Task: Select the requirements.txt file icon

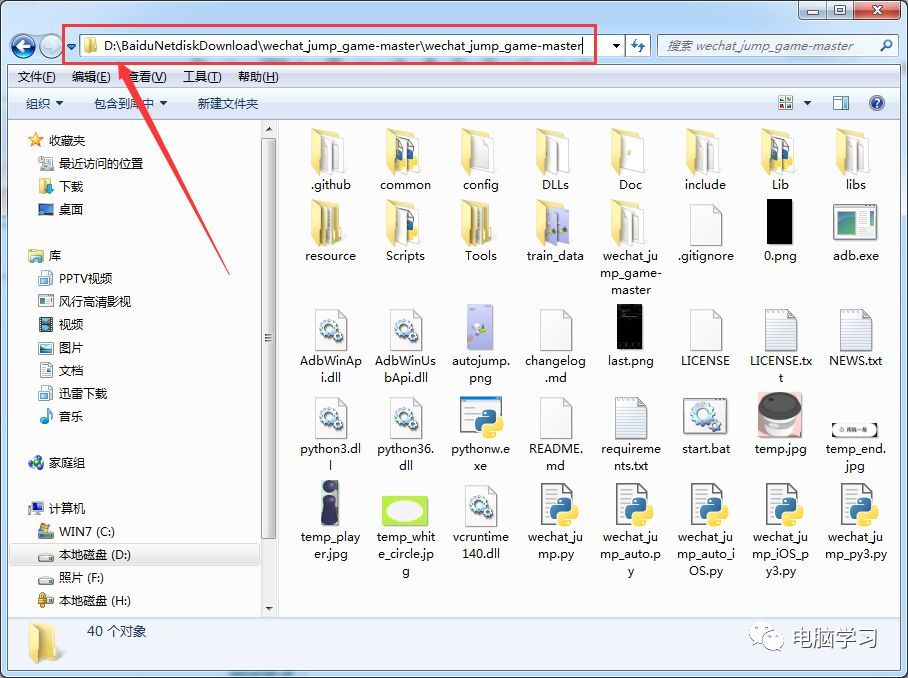Action: 630,417
